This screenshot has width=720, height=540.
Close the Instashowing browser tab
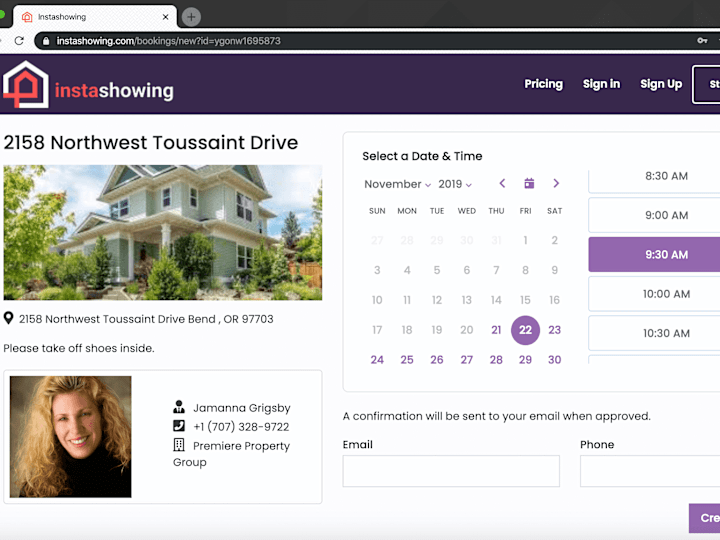pyautogui.click(x=165, y=17)
